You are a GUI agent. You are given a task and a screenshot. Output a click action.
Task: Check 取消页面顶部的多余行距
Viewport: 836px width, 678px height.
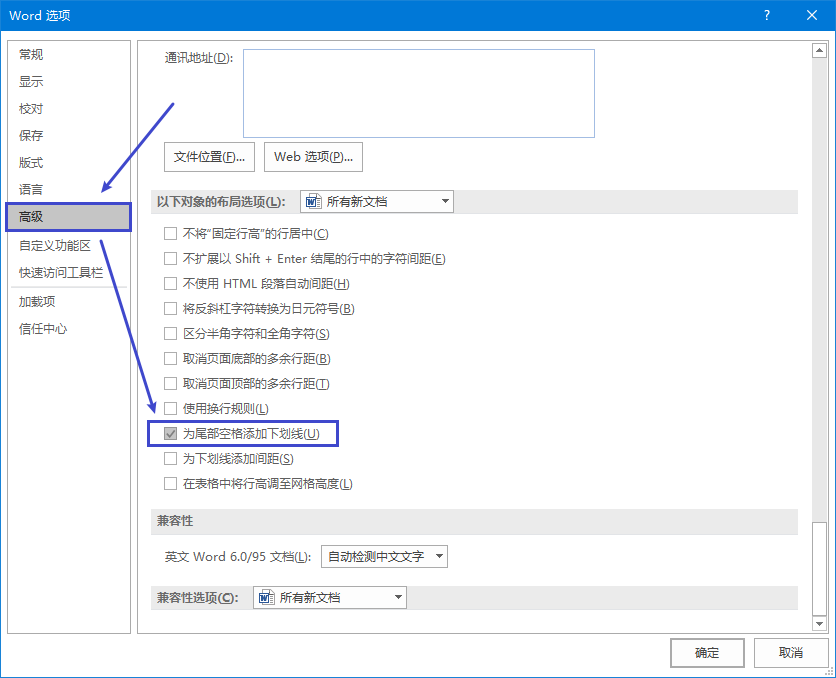(x=171, y=384)
